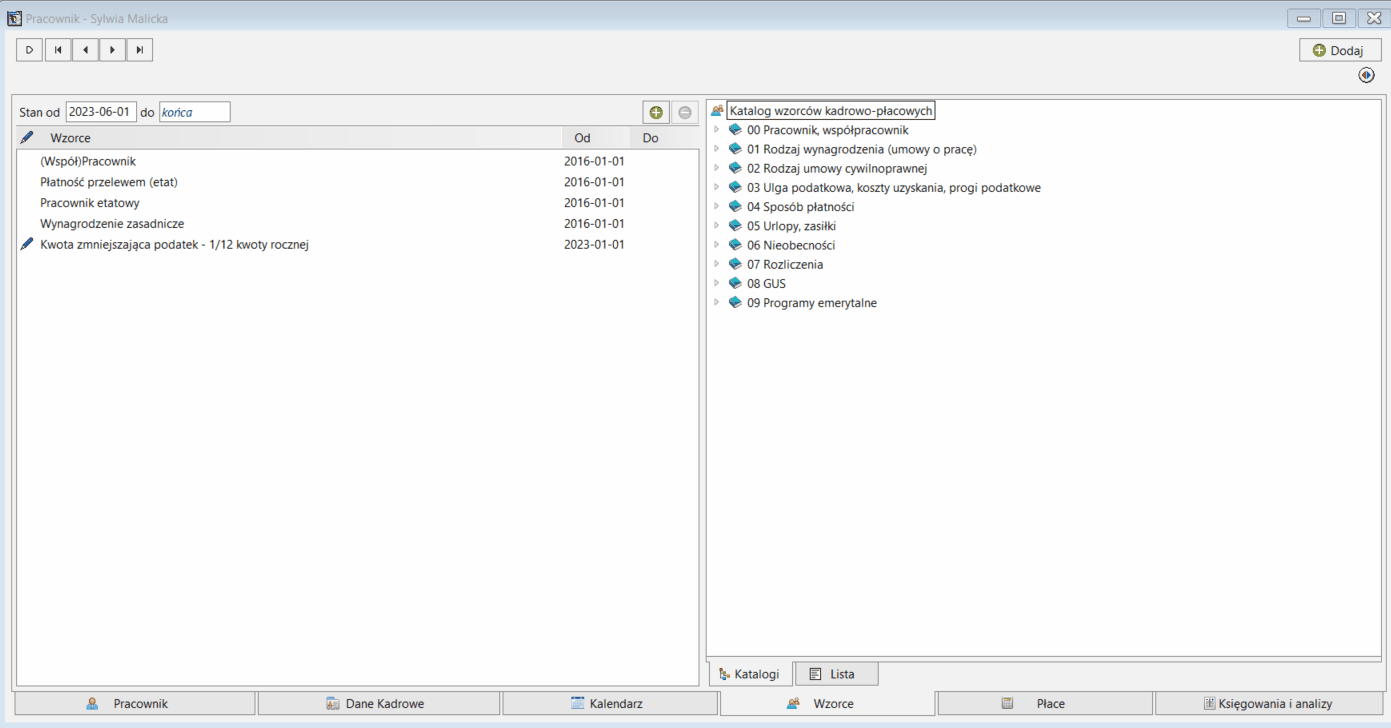Image resolution: width=1391 pixels, height=728 pixels.
Task: Go to the previous employee record
Action: (85, 49)
